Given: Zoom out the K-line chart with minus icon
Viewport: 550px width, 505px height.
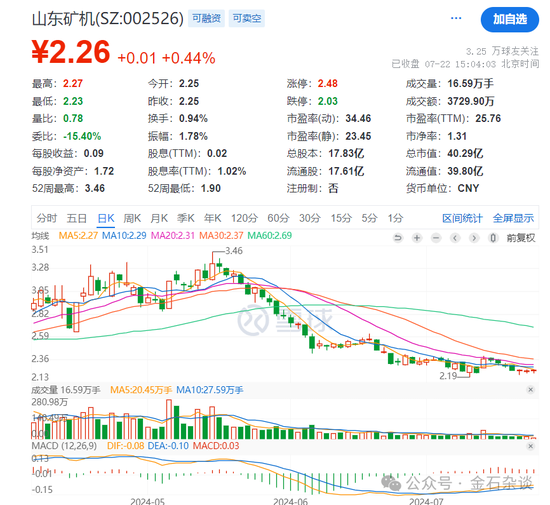Looking at the screenshot, I should (x=436, y=238).
